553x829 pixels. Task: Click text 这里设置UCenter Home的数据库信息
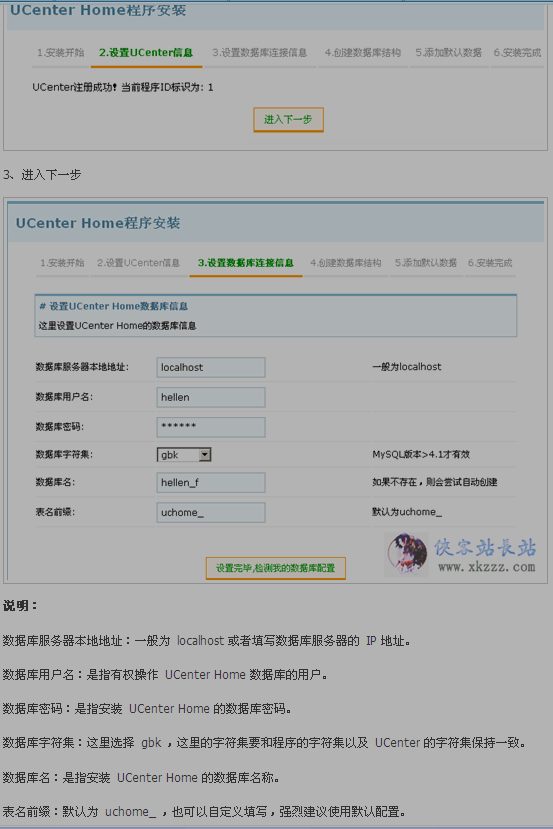[117, 326]
